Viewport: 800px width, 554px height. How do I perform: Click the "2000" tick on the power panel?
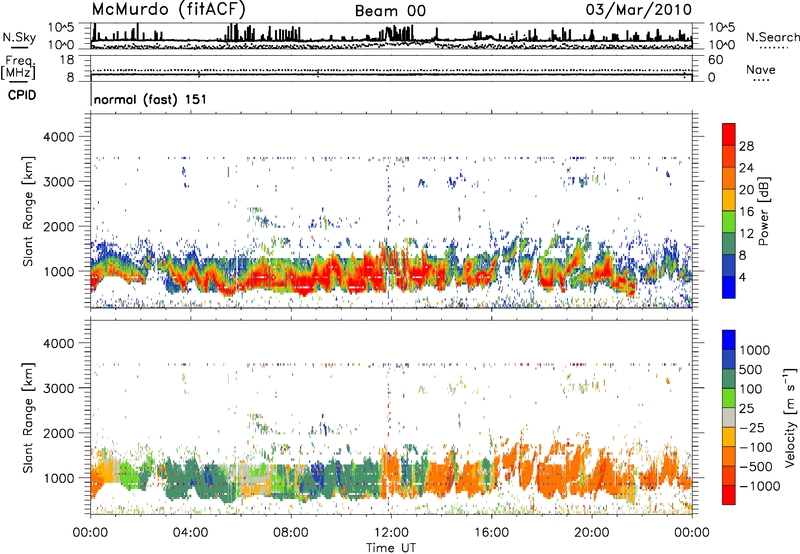(x=61, y=226)
